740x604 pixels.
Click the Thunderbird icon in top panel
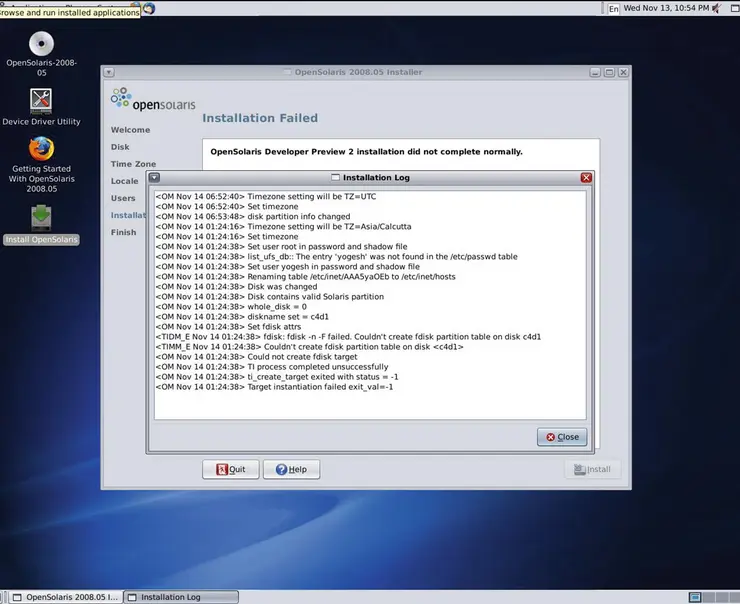149,8
